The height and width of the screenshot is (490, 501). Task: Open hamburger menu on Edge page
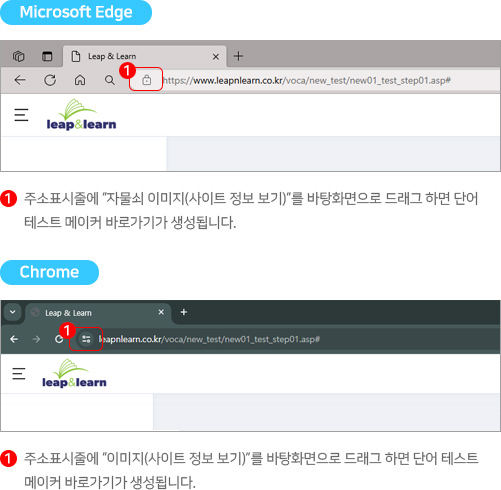tap(21, 115)
